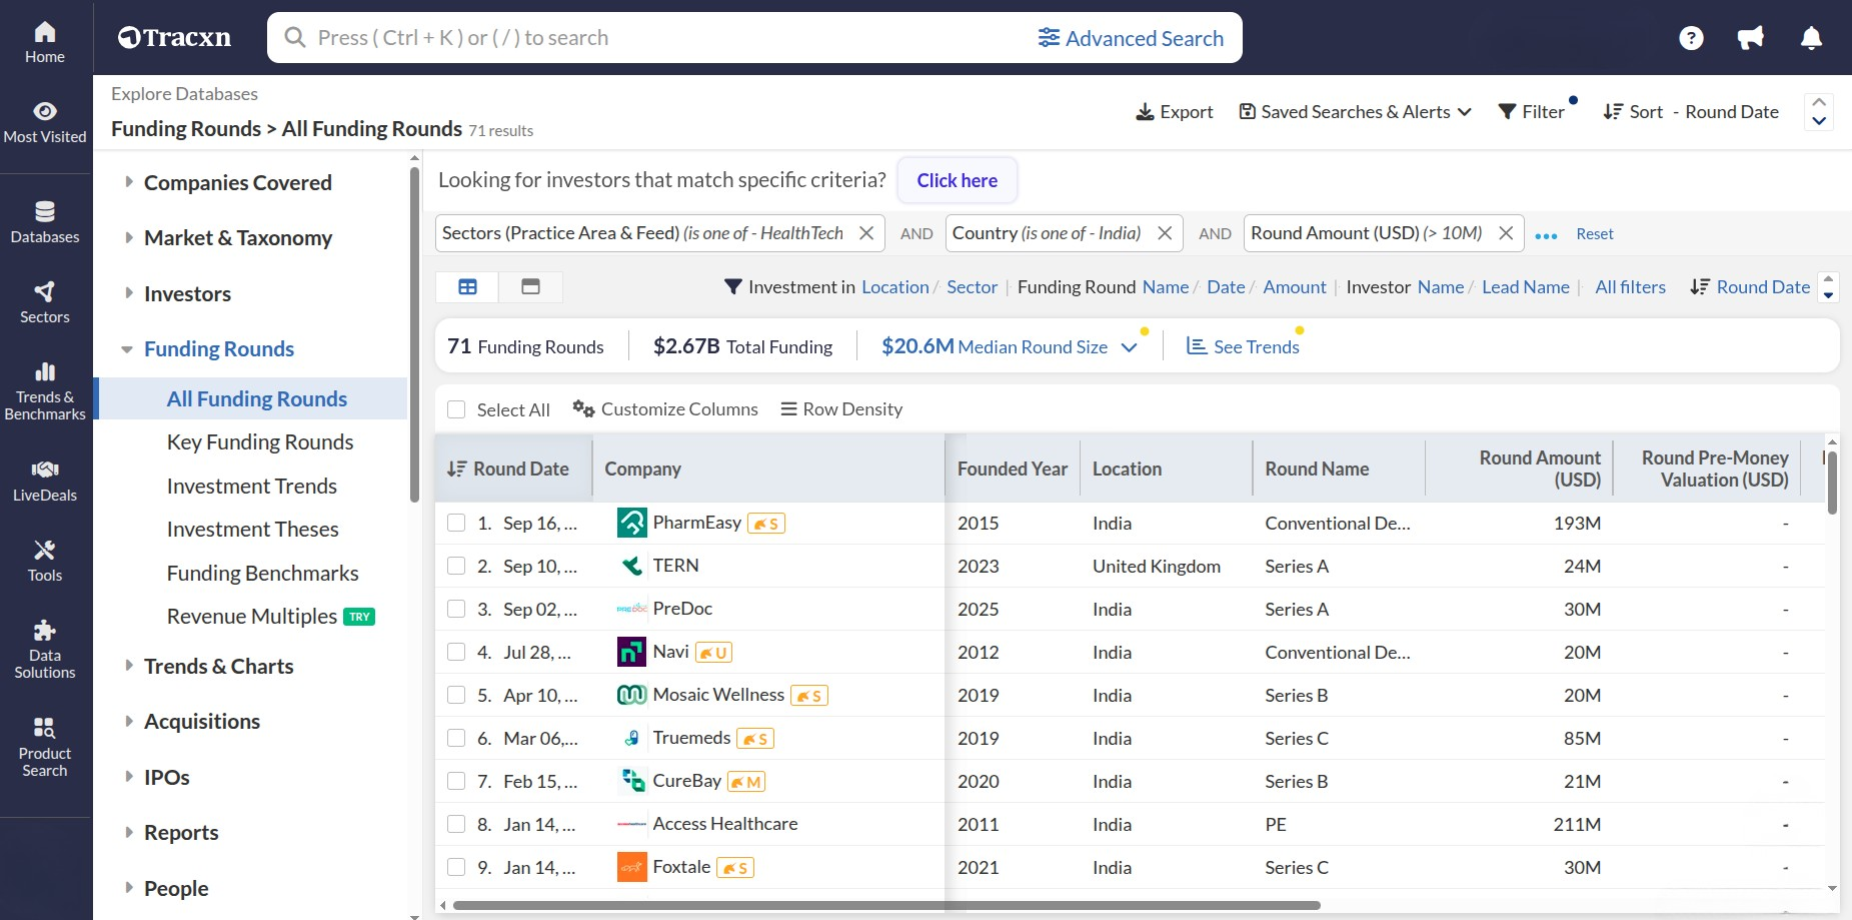The height and width of the screenshot is (920, 1852).
Task: Open the notifications bell
Action: [1810, 37]
